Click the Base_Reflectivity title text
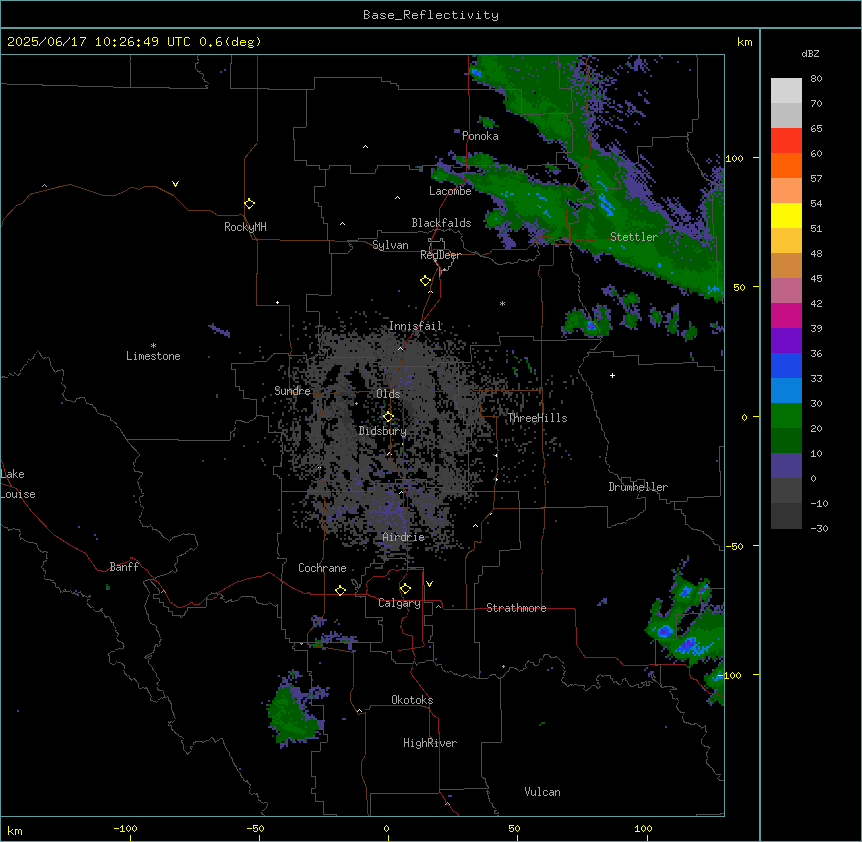The image size is (862, 842). (x=431, y=15)
